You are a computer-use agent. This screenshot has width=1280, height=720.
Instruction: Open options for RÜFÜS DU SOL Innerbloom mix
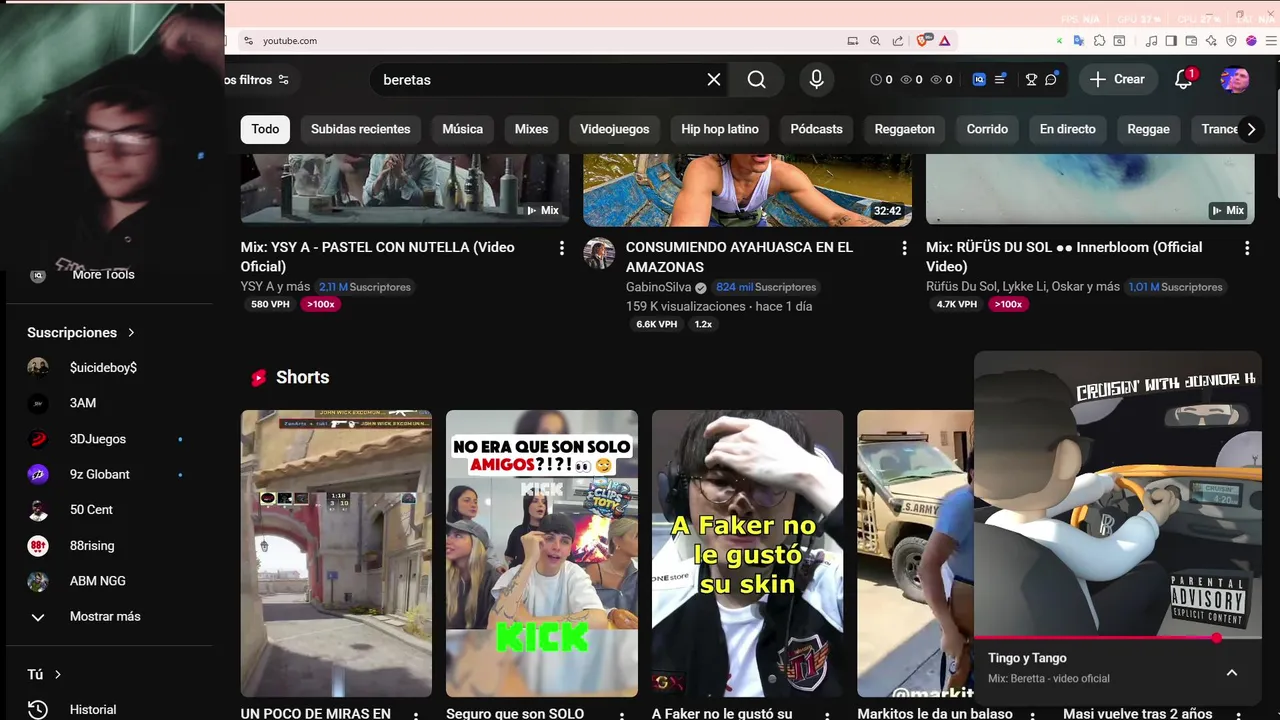[x=1247, y=248]
